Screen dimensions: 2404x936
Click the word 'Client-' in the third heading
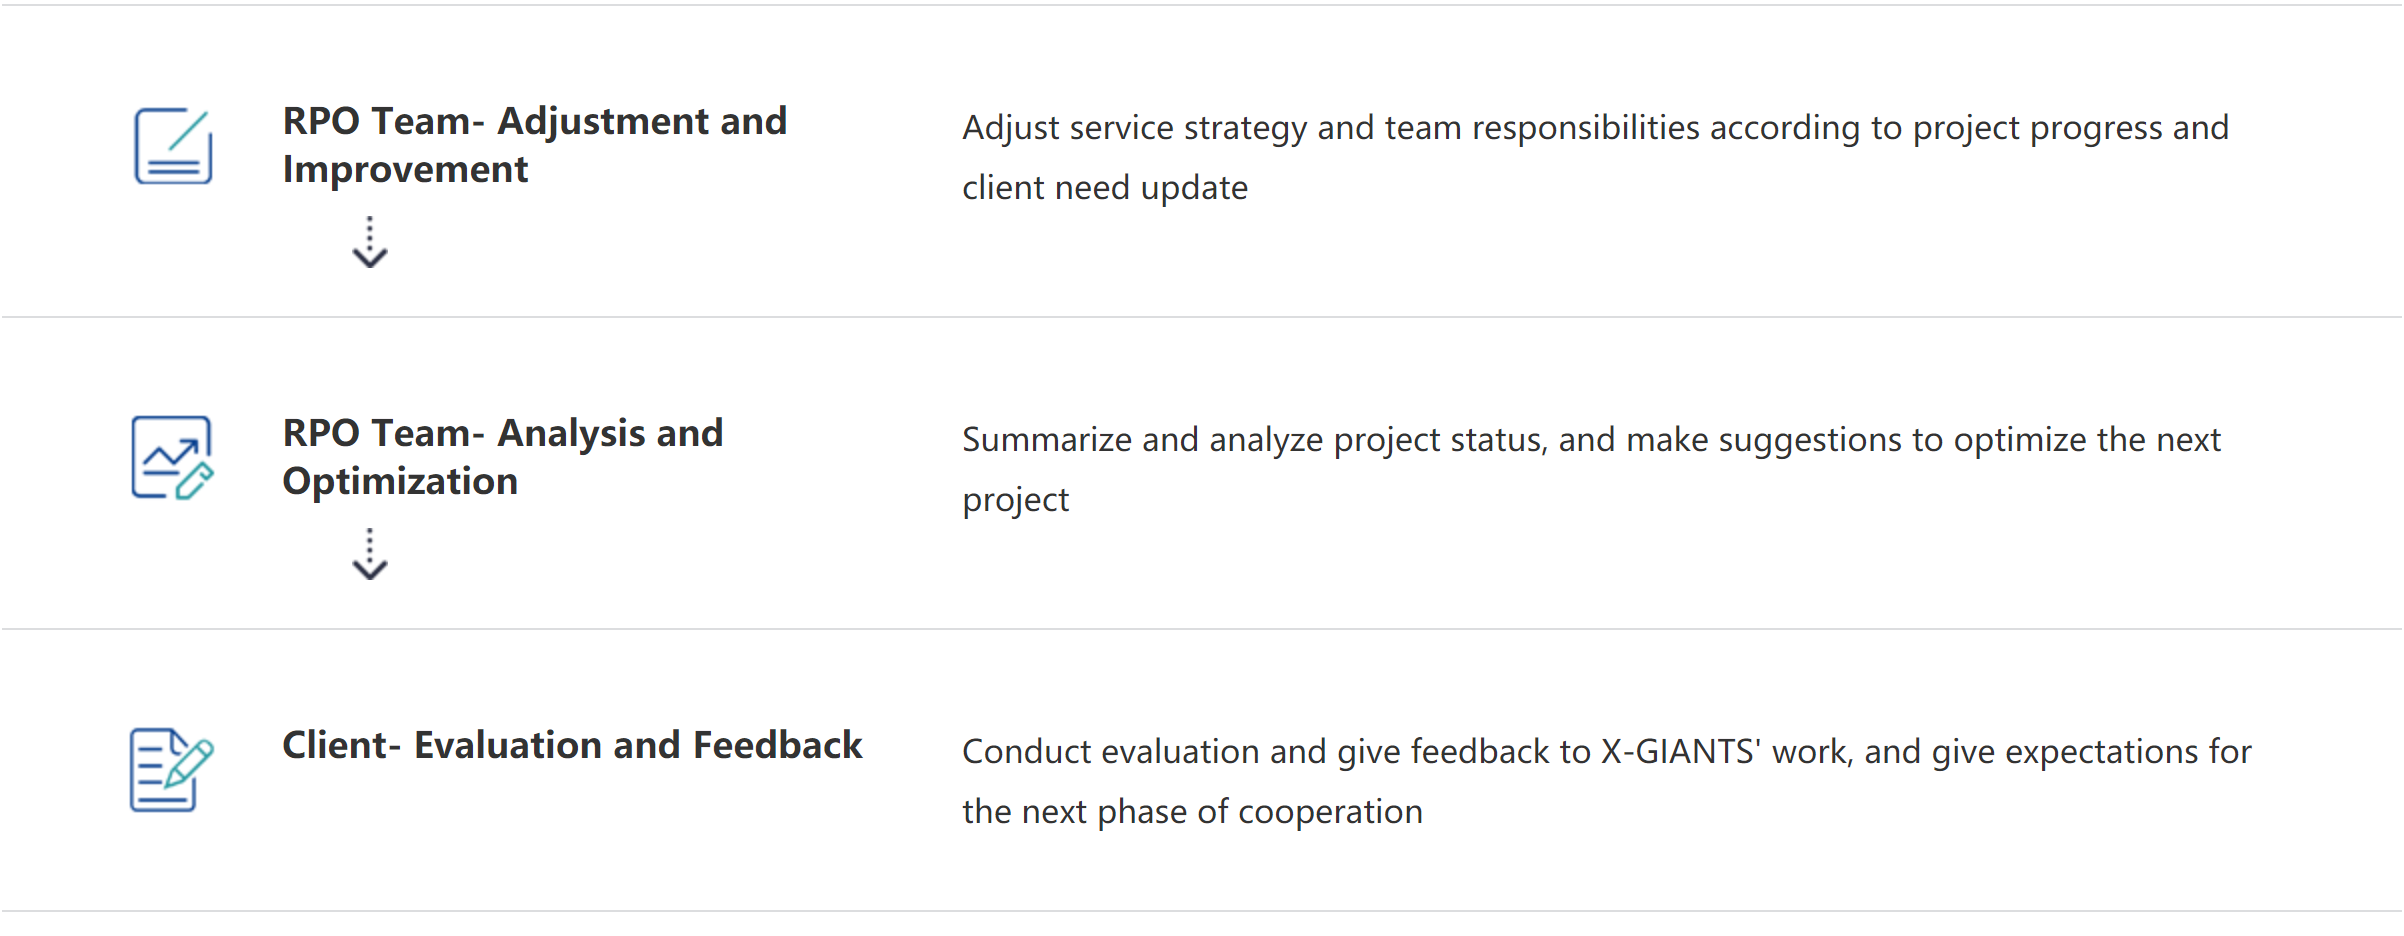(x=342, y=745)
